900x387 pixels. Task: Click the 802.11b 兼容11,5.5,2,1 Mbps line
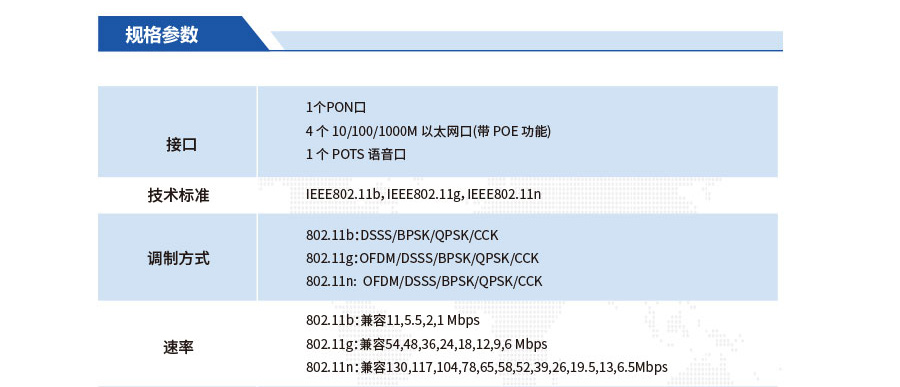[393, 320]
